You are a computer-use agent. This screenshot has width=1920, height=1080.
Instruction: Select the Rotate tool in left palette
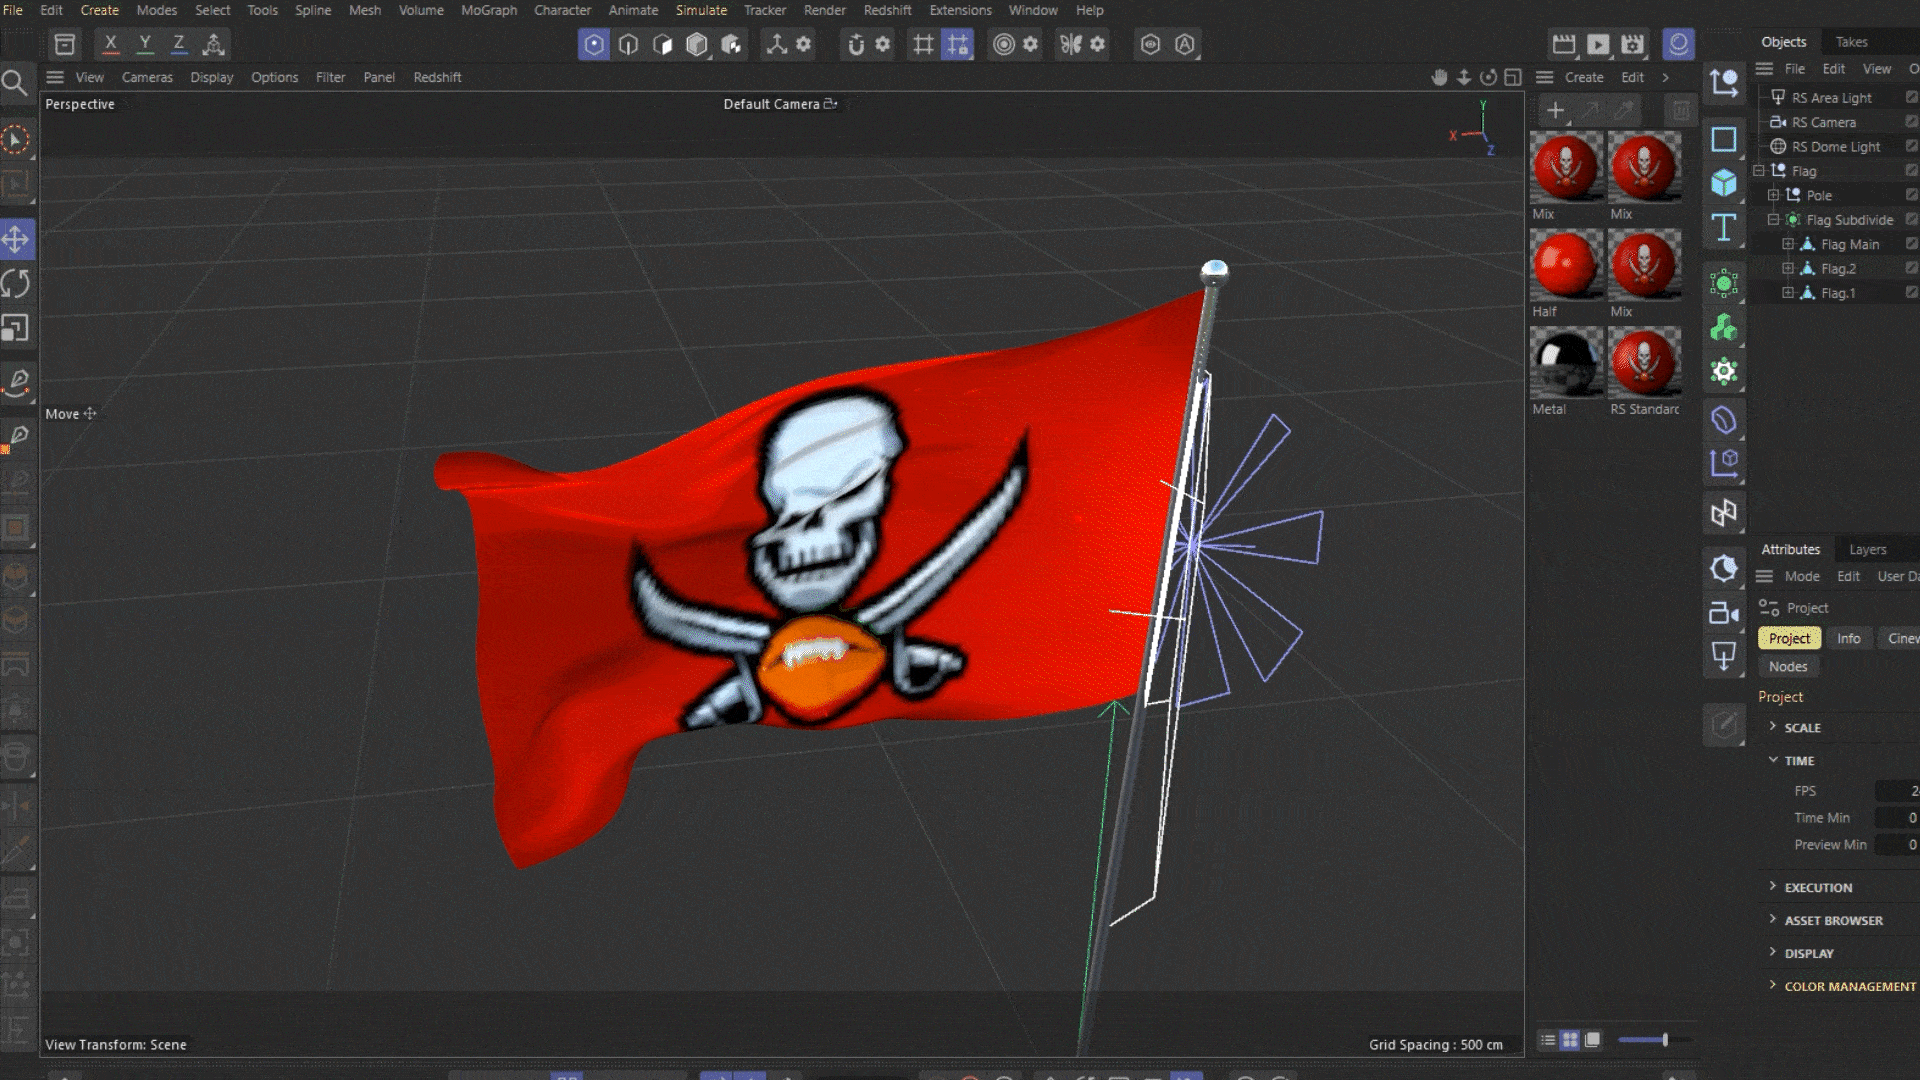click(x=16, y=284)
